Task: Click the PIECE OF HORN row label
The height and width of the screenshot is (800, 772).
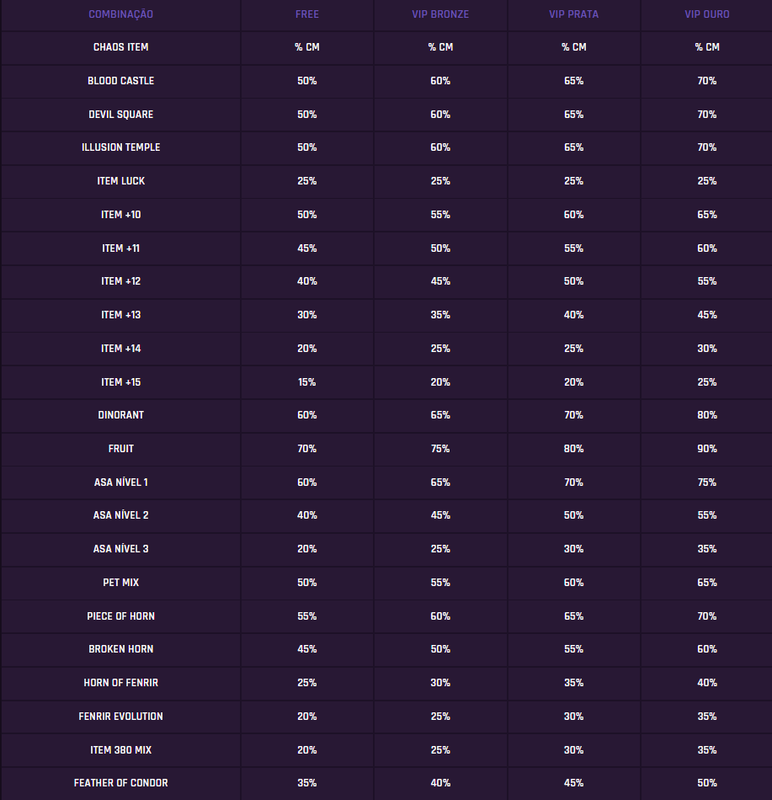Action: click(121, 616)
